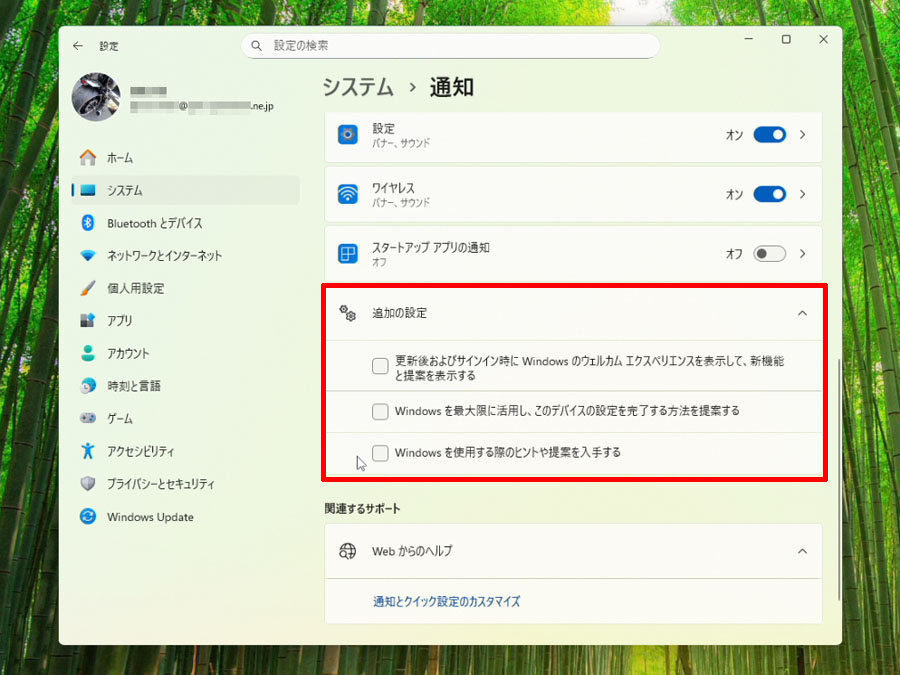Click the ワイヤレス app icon
Screen dimensions: 900x675
pyautogui.click(x=348, y=194)
